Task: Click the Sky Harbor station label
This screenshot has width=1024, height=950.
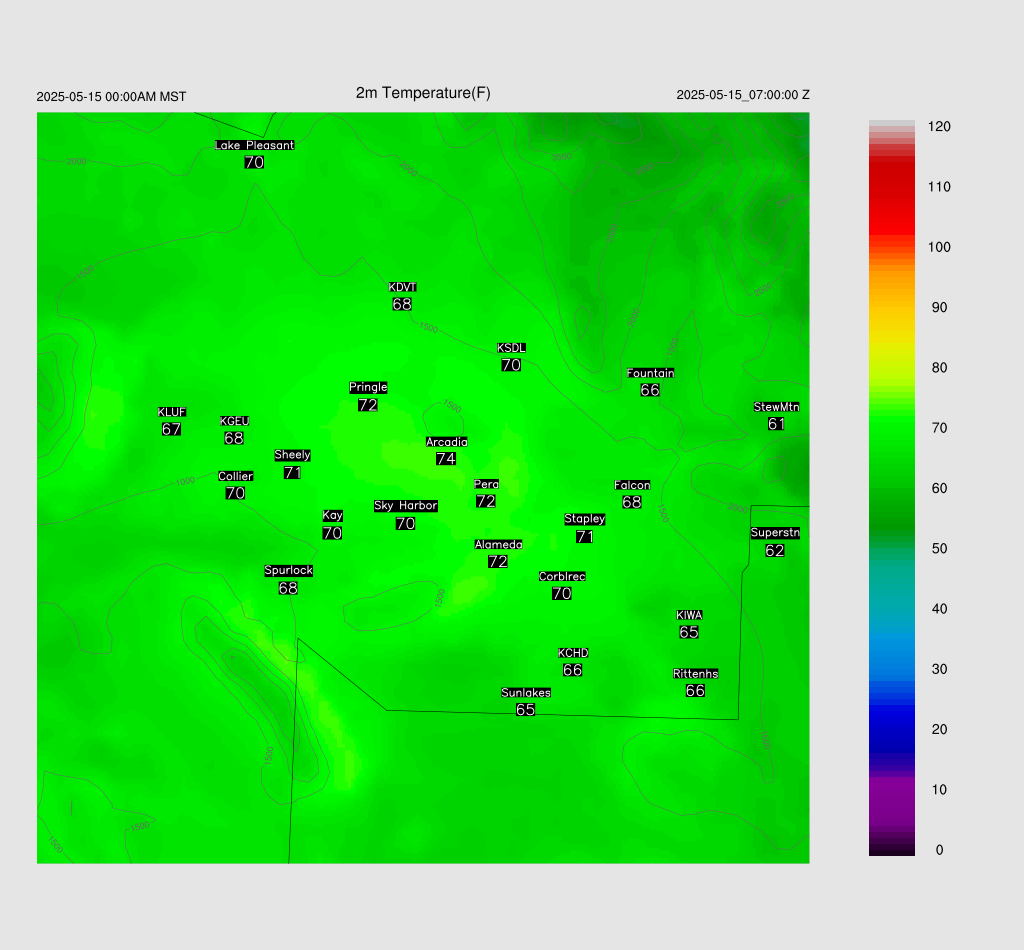Action: [406, 505]
